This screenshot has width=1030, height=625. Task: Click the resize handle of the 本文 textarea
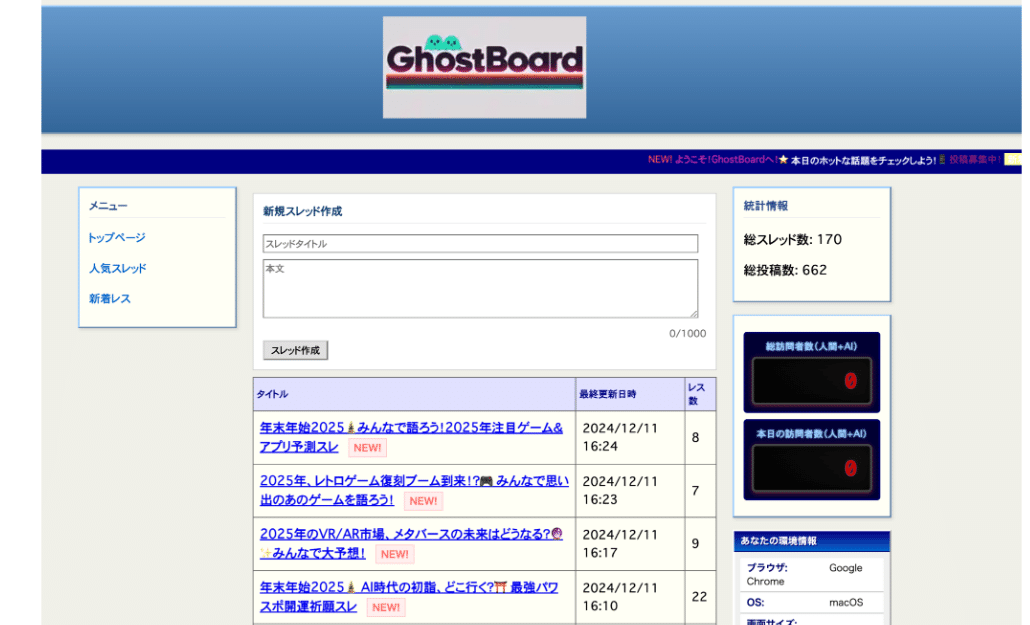693,313
